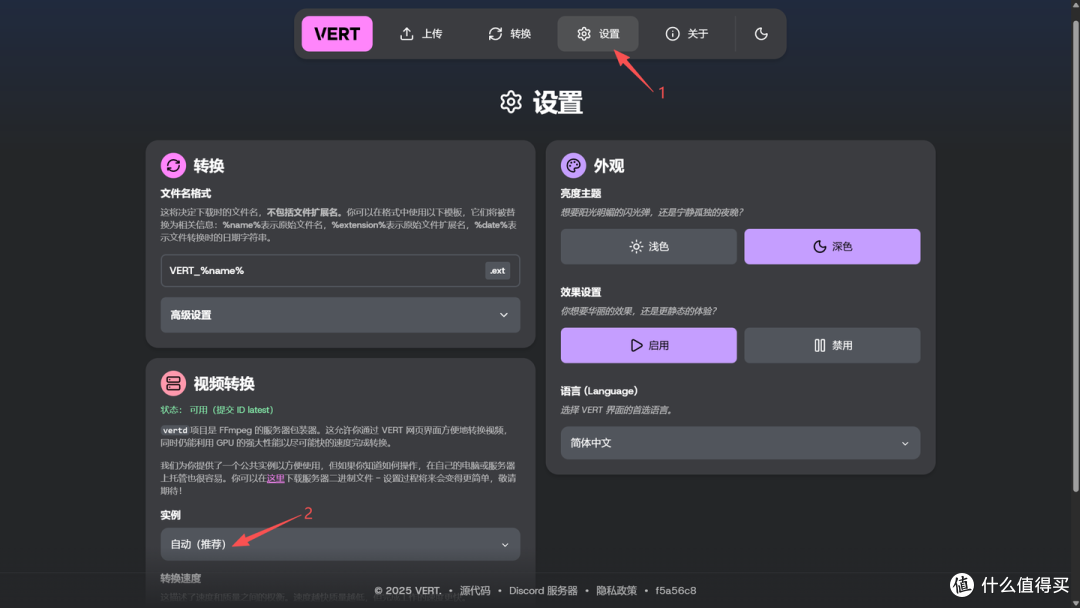Open the 上传 upload tab
The image size is (1080, 608).
421,34
